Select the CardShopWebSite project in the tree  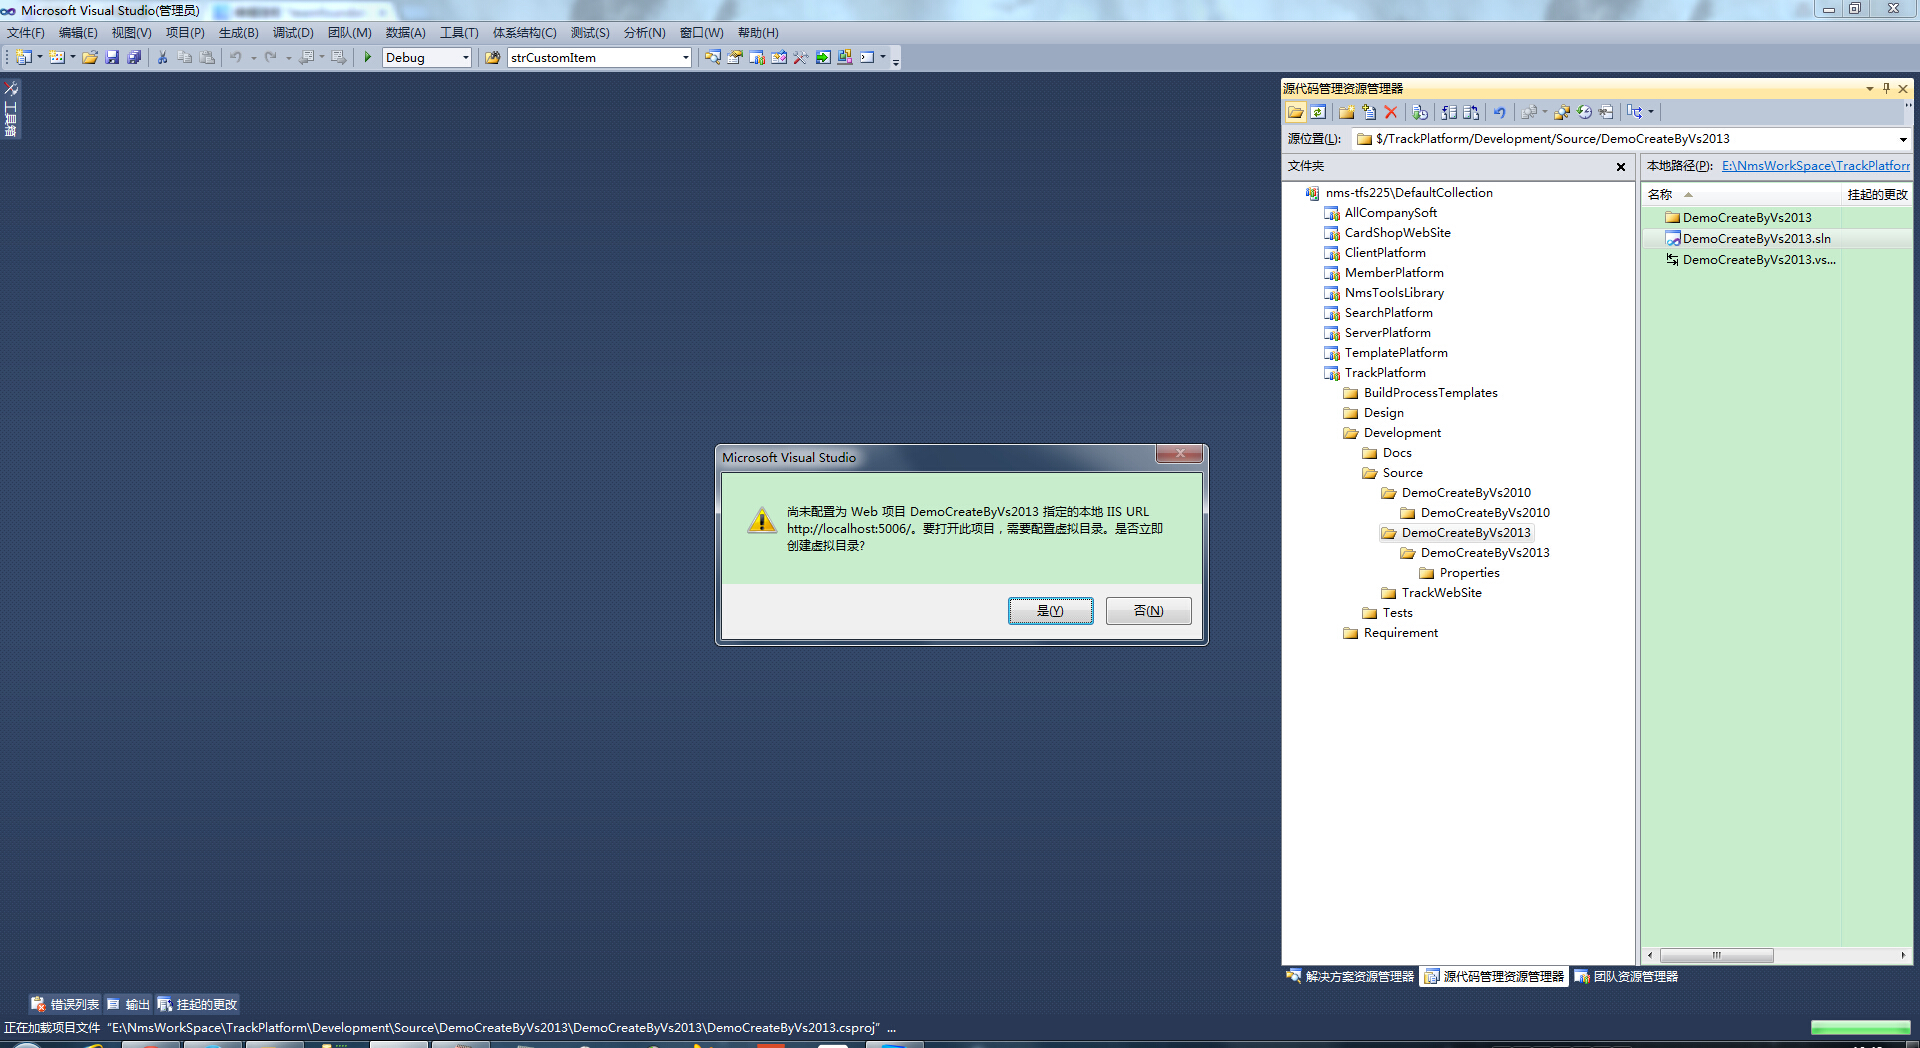click(x=1397, y=233)
